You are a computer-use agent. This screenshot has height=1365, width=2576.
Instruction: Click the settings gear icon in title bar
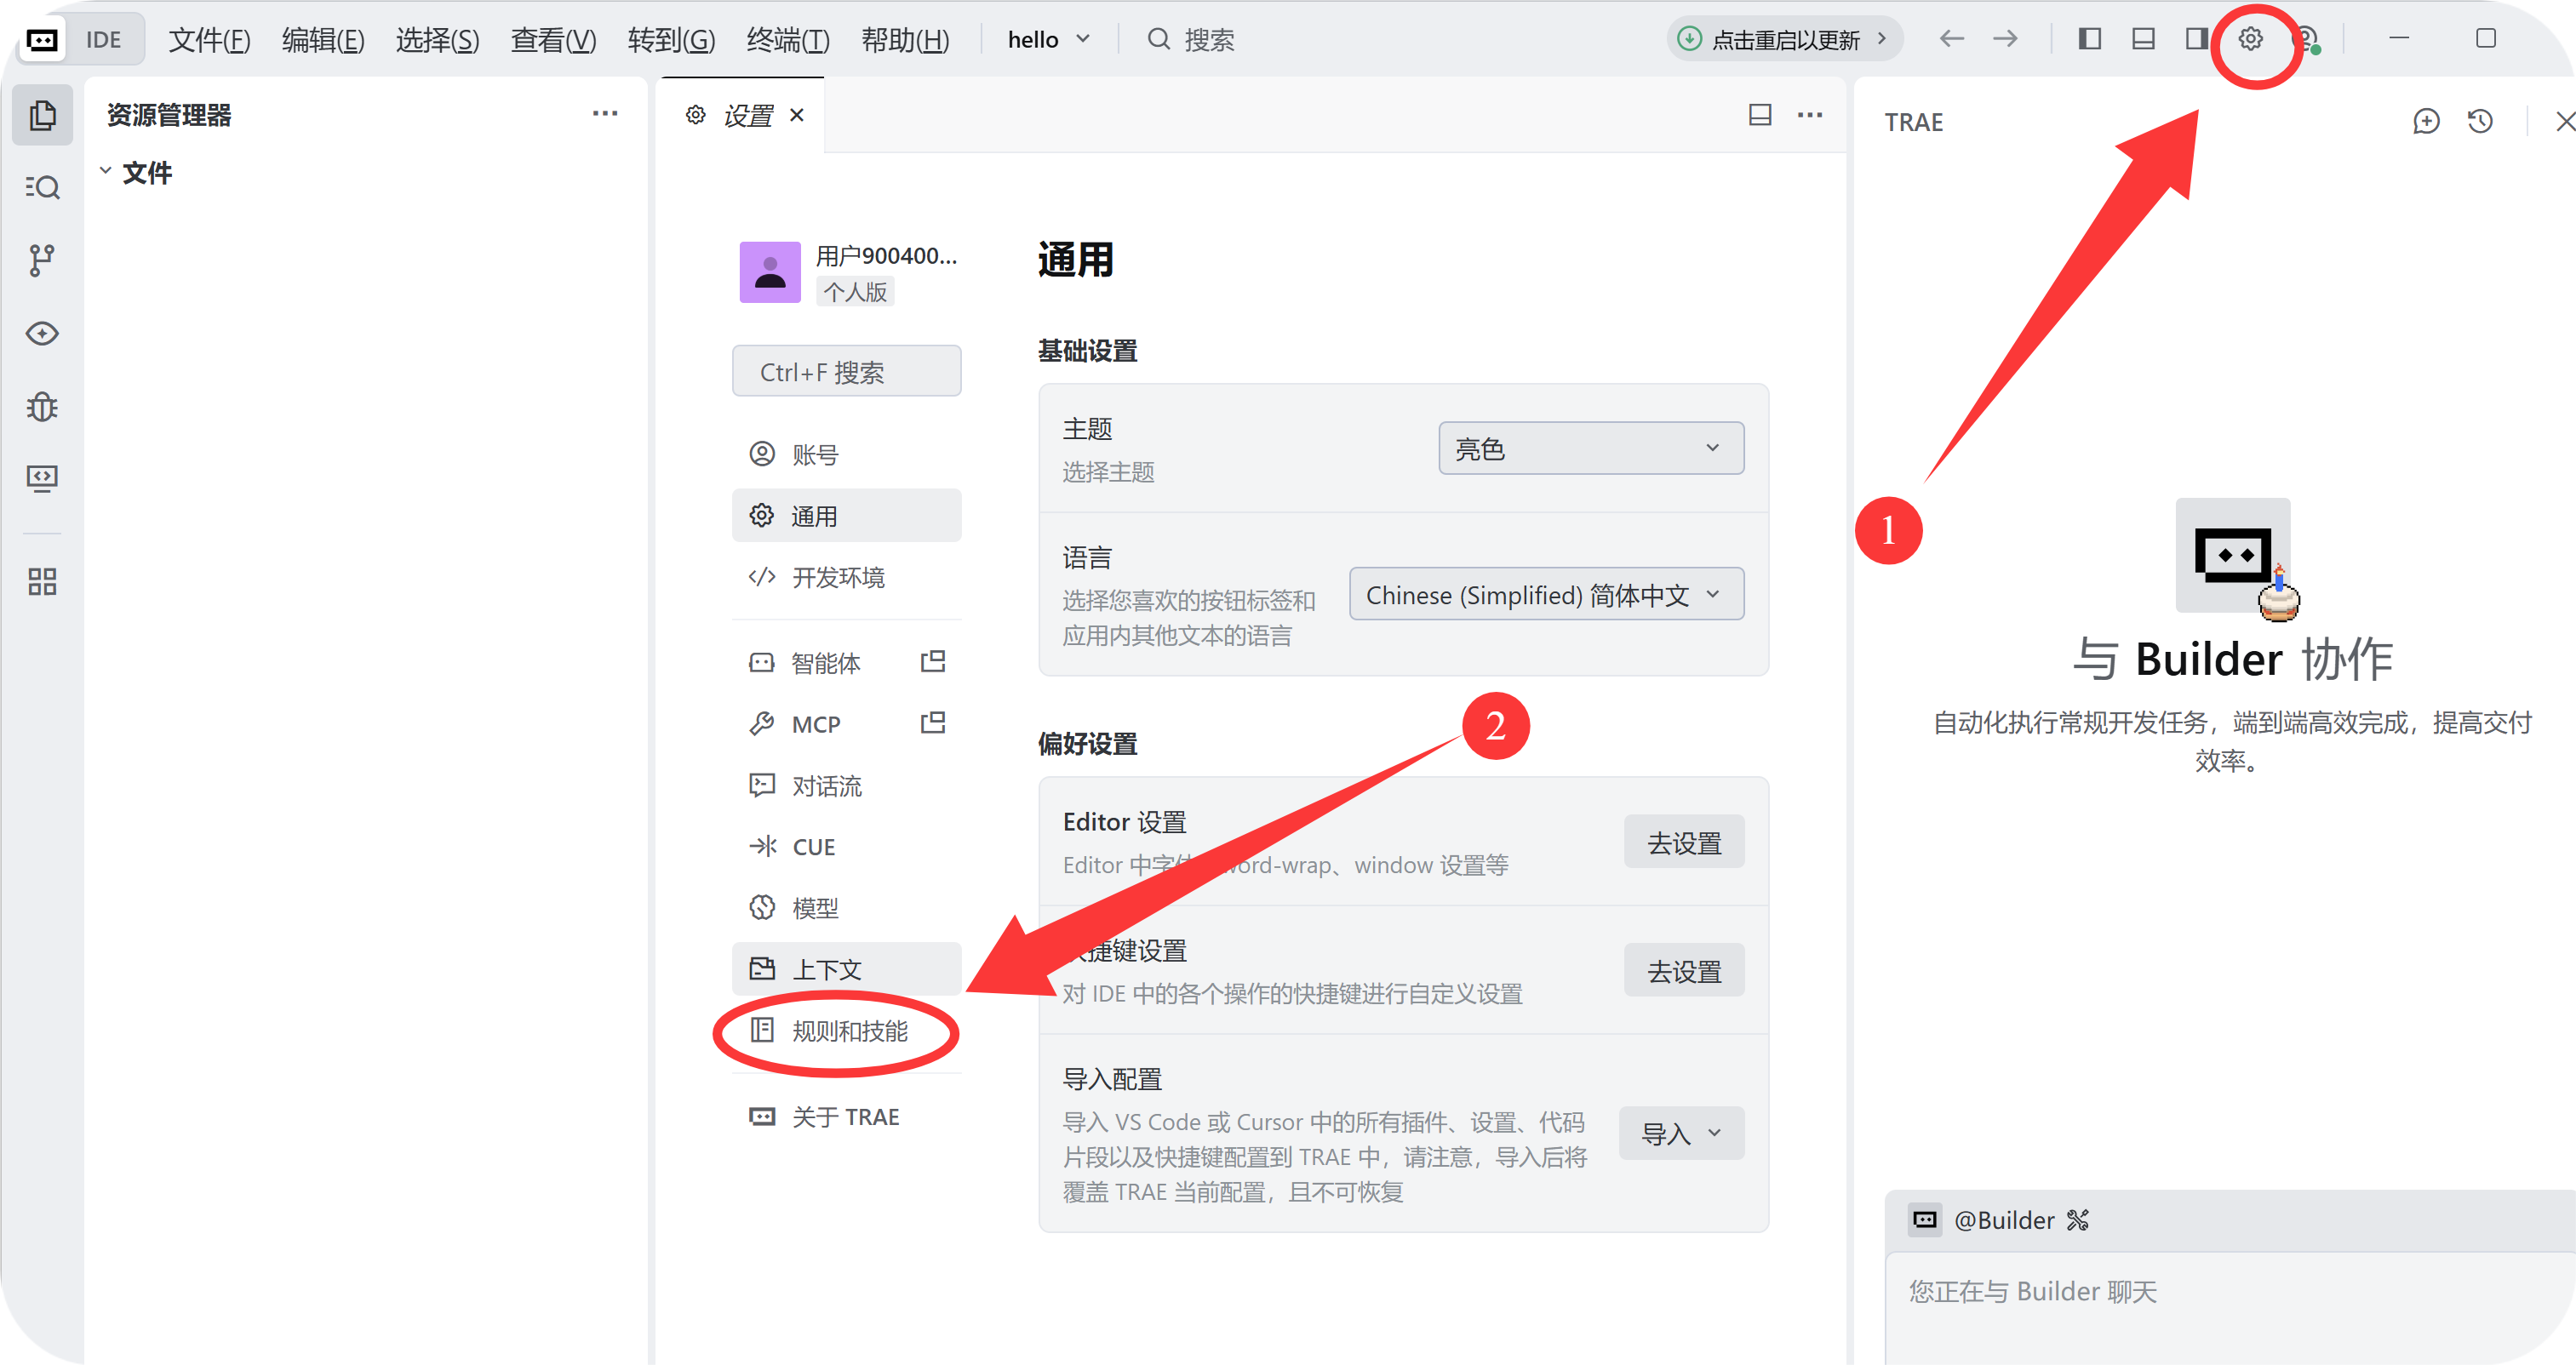pos(2250,39)
